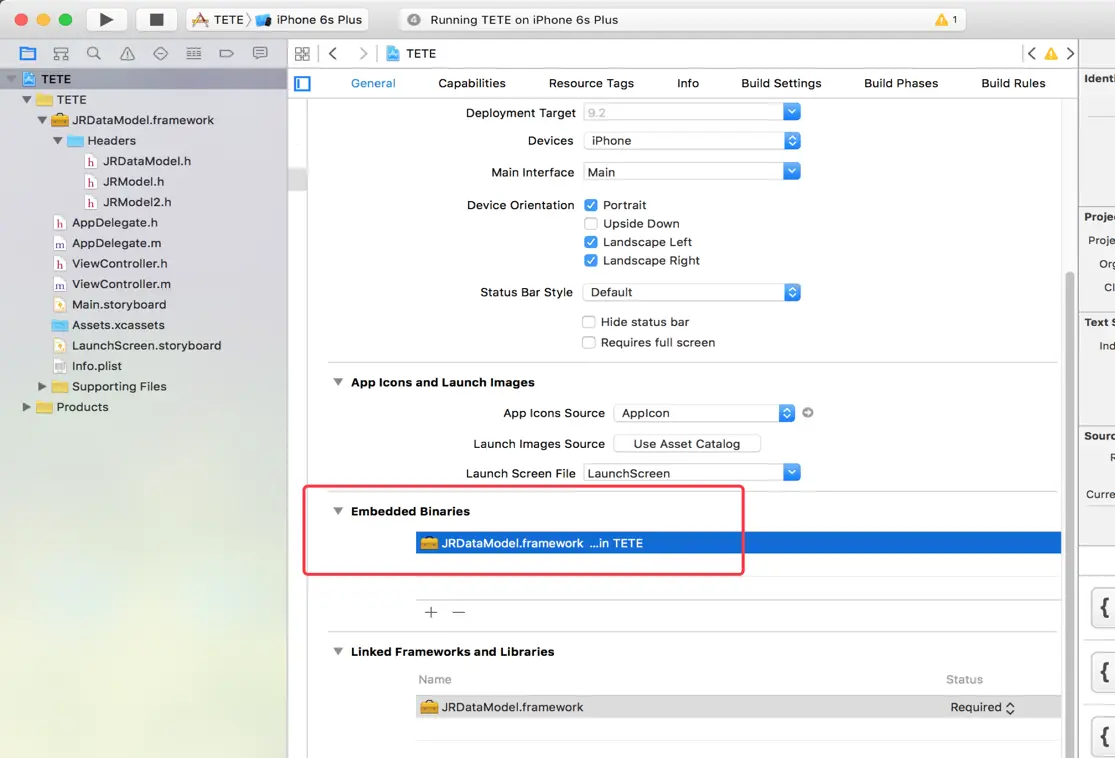Open AppDelegate.m file
The height and width of the screenshot is (758, 1115).
tap(117, 243)
